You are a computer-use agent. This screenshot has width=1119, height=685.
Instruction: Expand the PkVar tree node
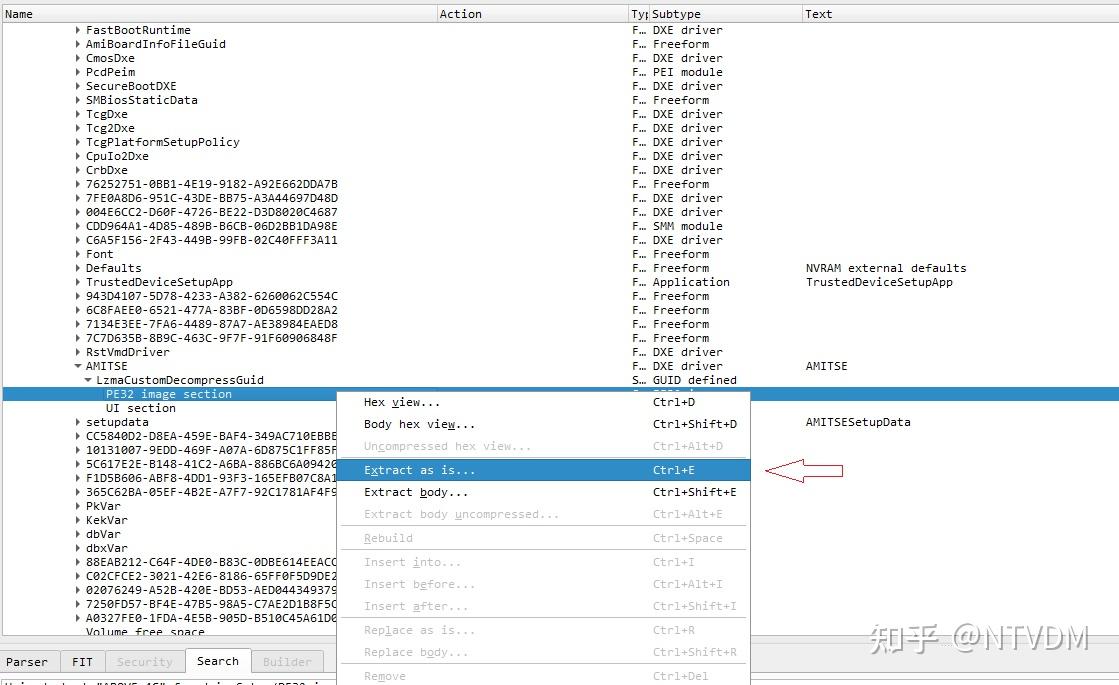coord(78,506)
